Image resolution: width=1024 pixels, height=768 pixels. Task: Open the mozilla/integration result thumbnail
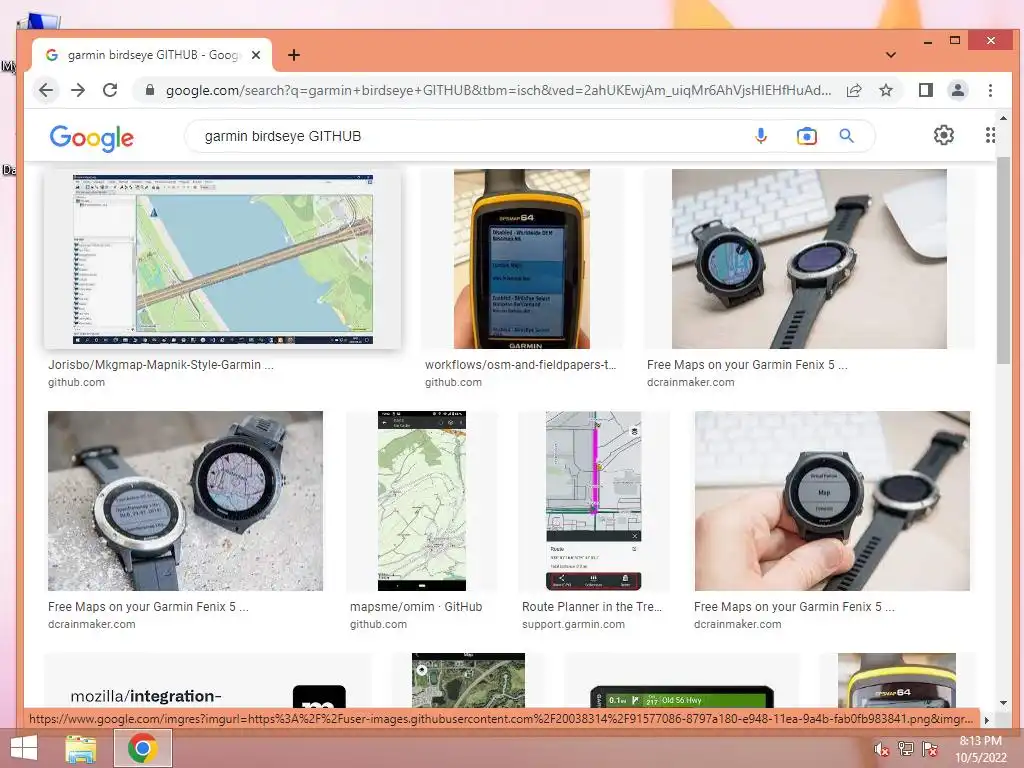coord(208,680)
